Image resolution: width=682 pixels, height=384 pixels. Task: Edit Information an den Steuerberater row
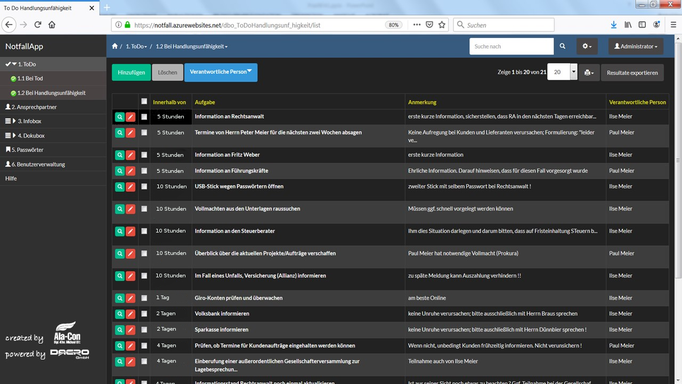click(x=130, y=231)
